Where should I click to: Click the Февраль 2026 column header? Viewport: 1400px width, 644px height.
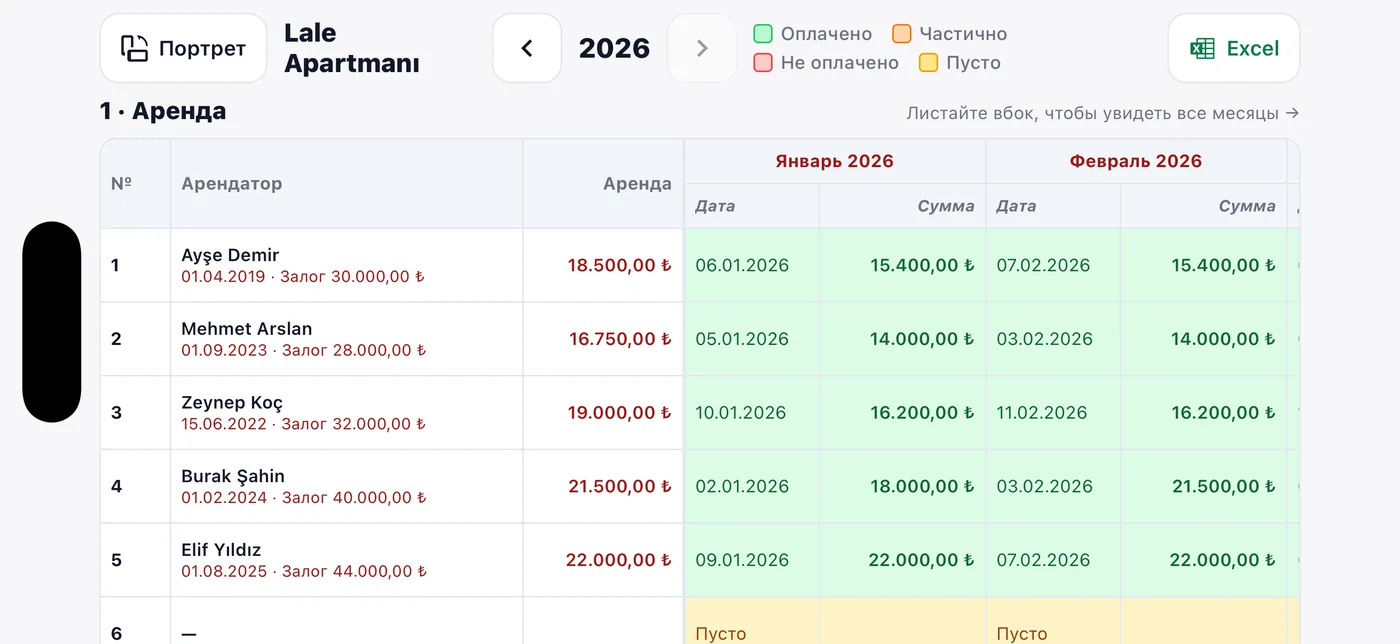[x=1136, y=161]
